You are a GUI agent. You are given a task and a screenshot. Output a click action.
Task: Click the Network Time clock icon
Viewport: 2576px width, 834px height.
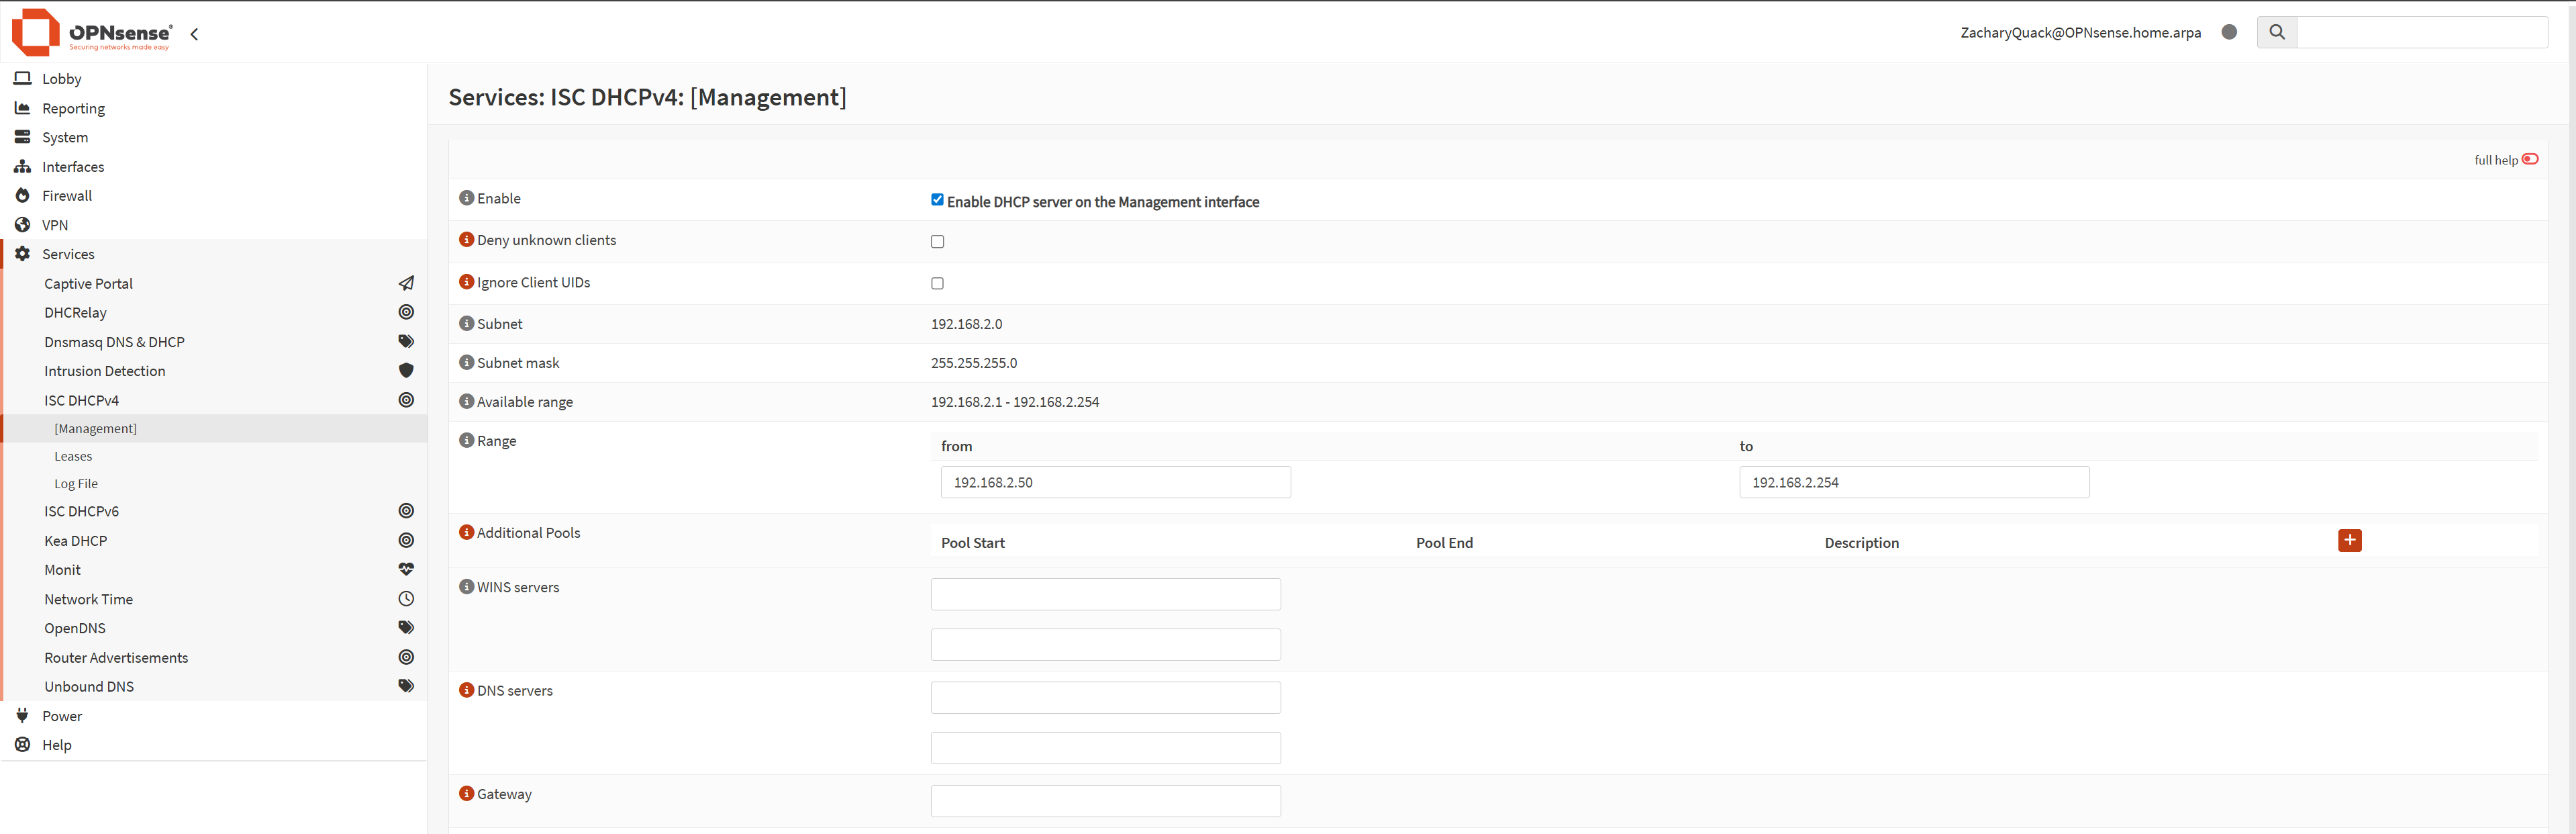pyautogui.click(x=406, y=599)
